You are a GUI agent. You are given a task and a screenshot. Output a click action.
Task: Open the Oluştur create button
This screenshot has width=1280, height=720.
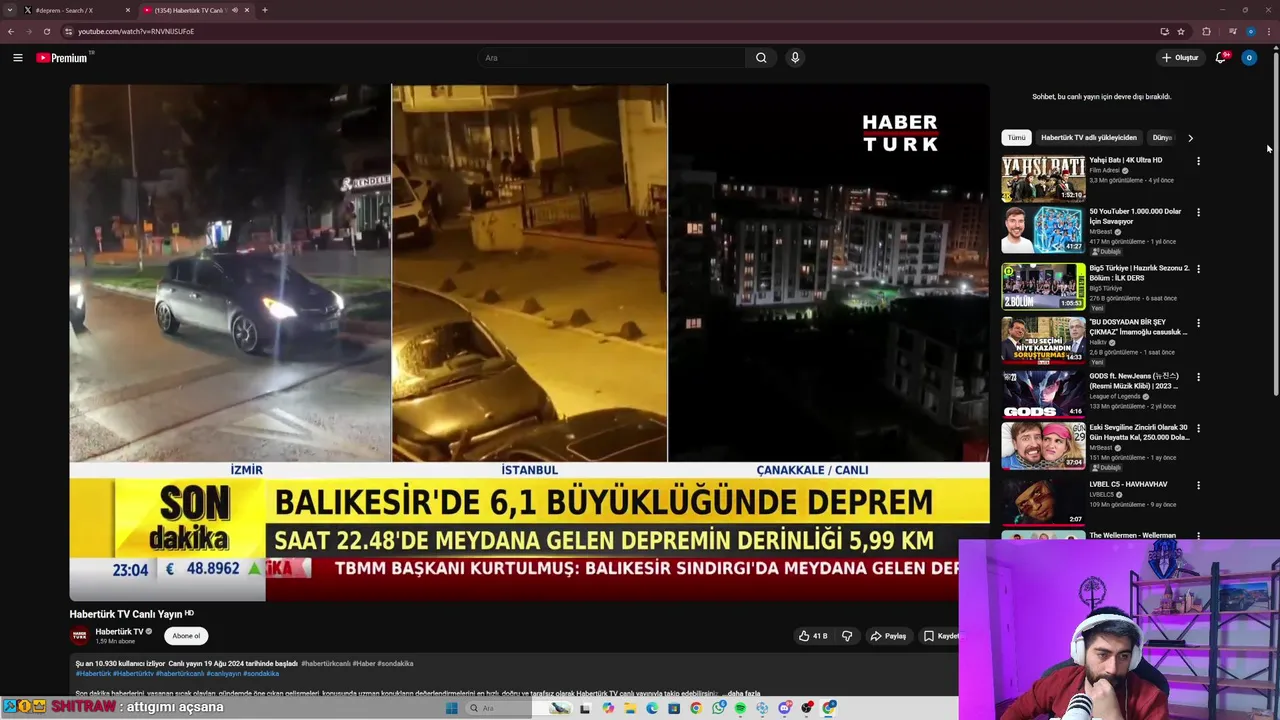[1180, 58]
